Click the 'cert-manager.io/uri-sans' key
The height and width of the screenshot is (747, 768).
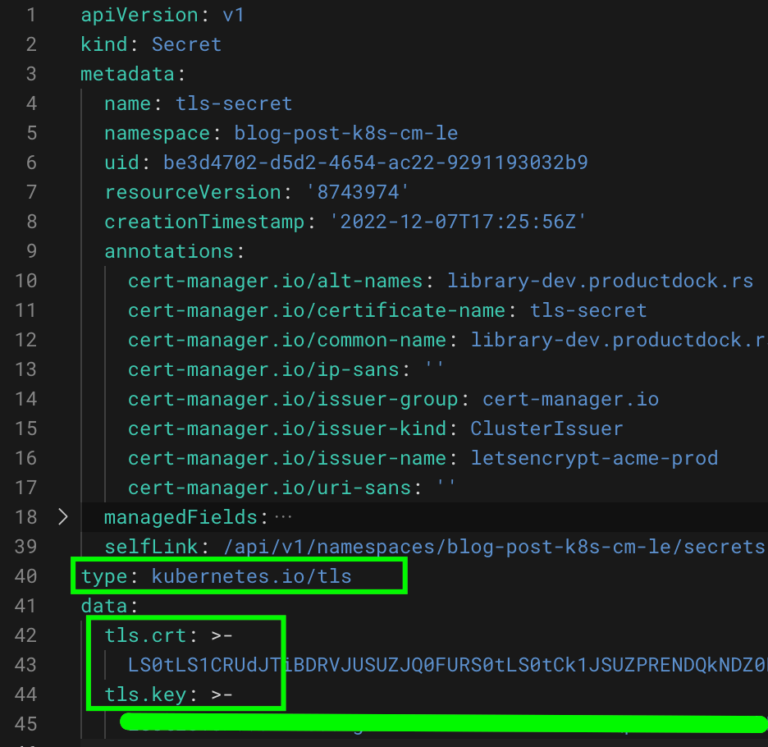tap(269, 487)
